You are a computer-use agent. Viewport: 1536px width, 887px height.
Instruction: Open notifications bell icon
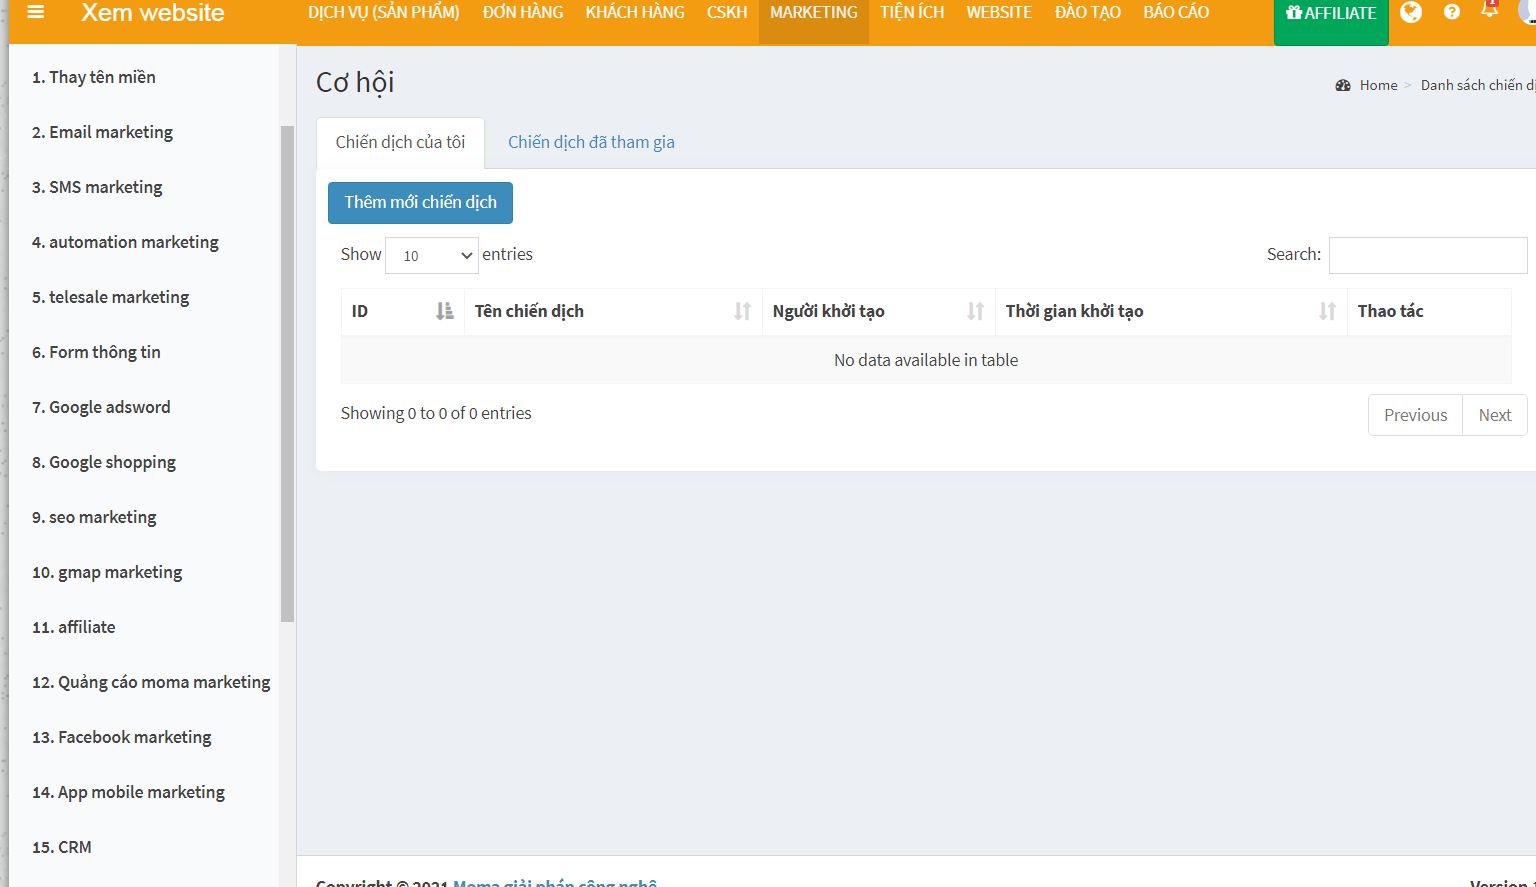1490,11
